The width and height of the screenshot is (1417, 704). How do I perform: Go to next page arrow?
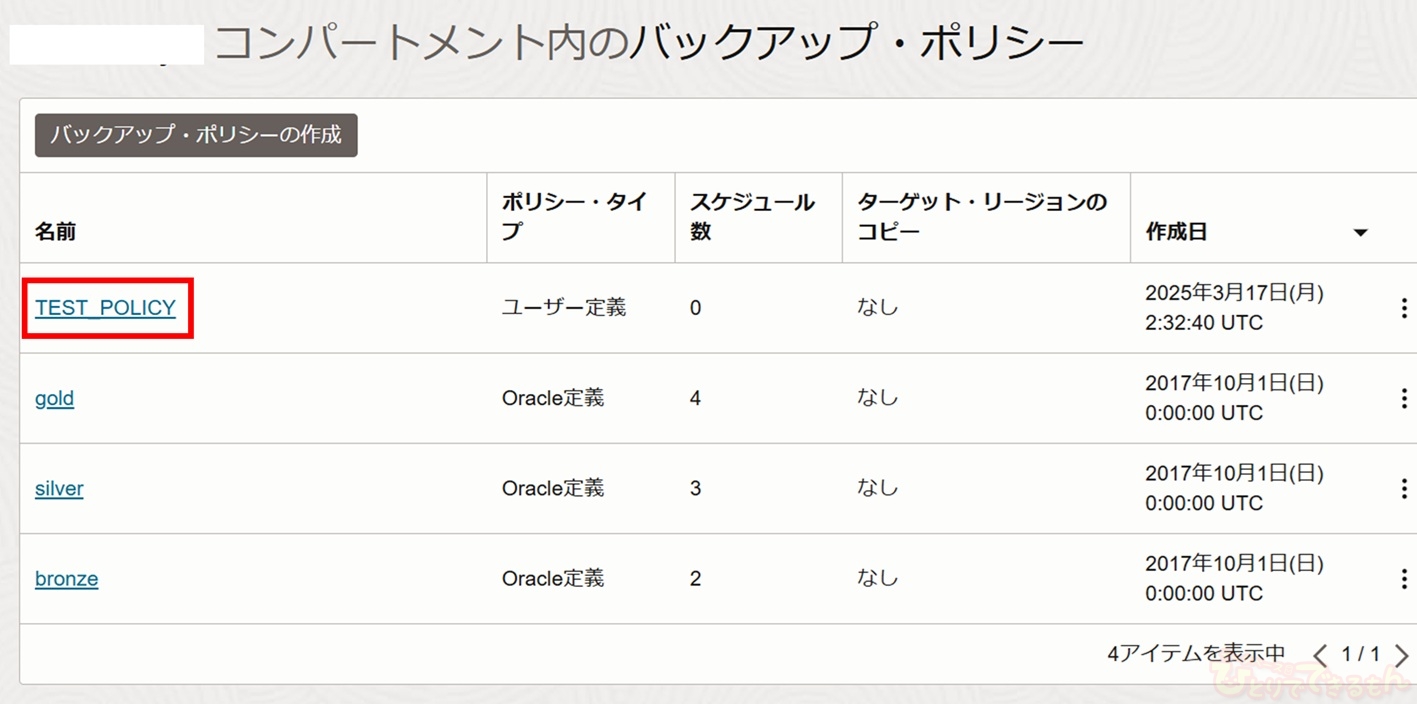[x=1401, y=655]
